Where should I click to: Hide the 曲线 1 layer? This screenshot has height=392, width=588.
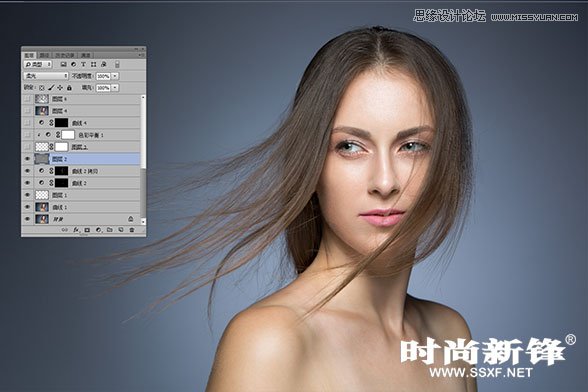click(27, 207)
